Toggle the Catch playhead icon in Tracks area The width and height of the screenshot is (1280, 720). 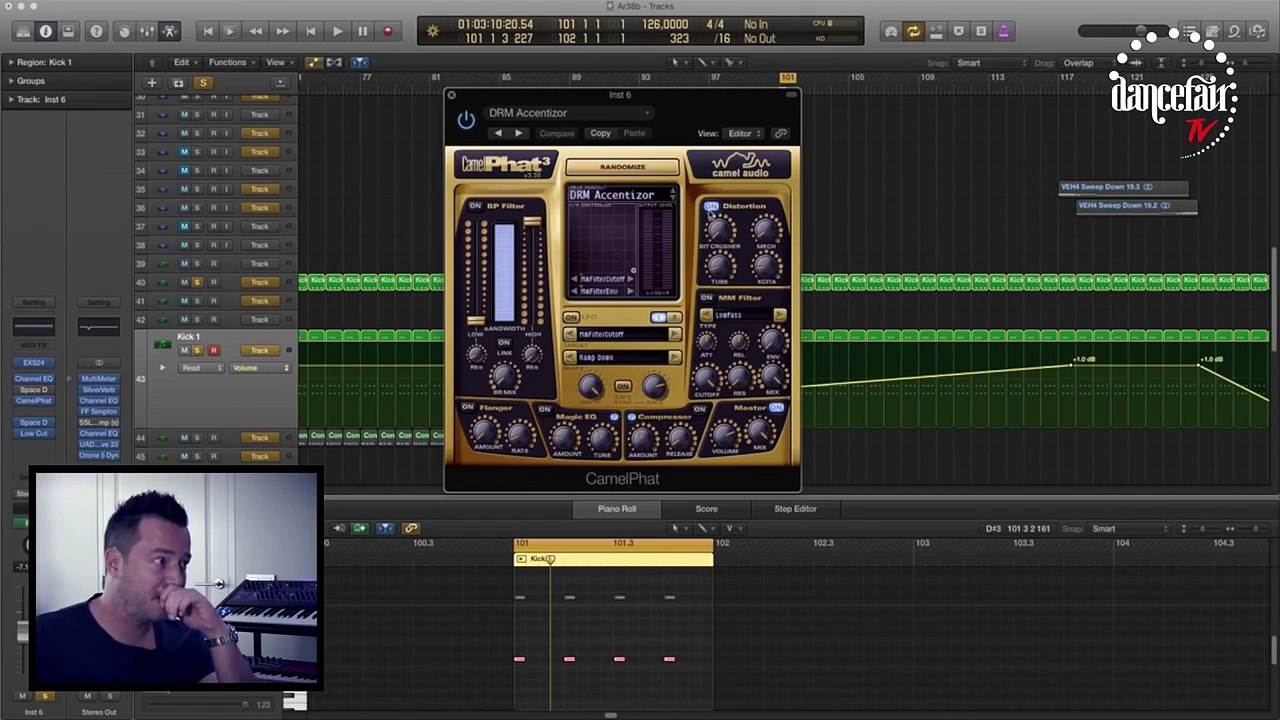[359, 62]
